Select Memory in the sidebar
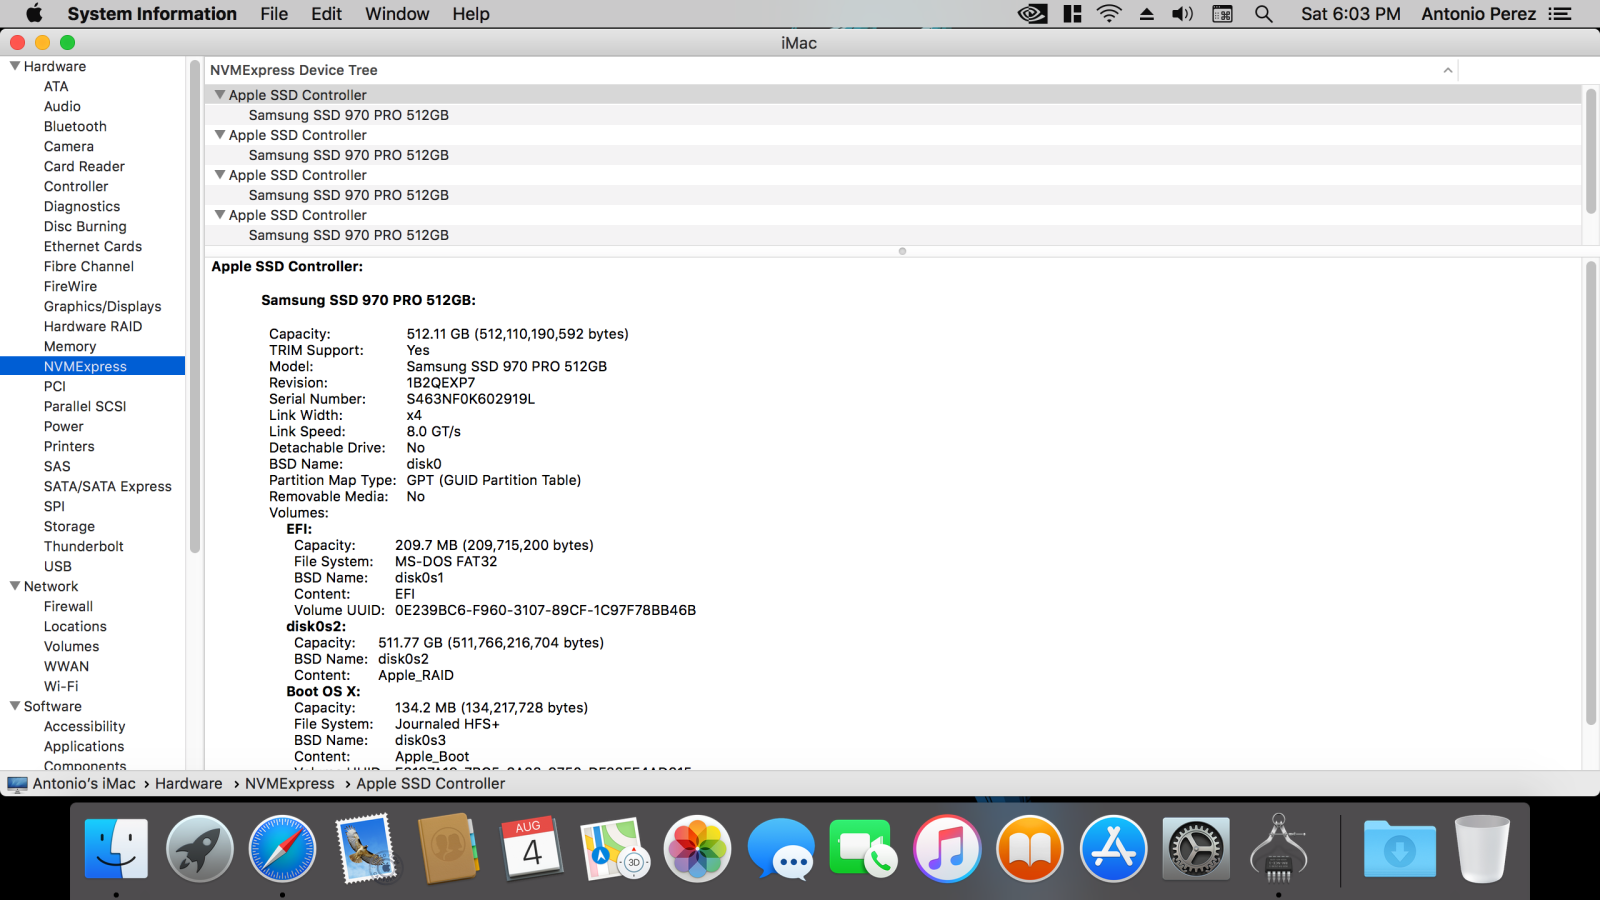 click(70, 346)
